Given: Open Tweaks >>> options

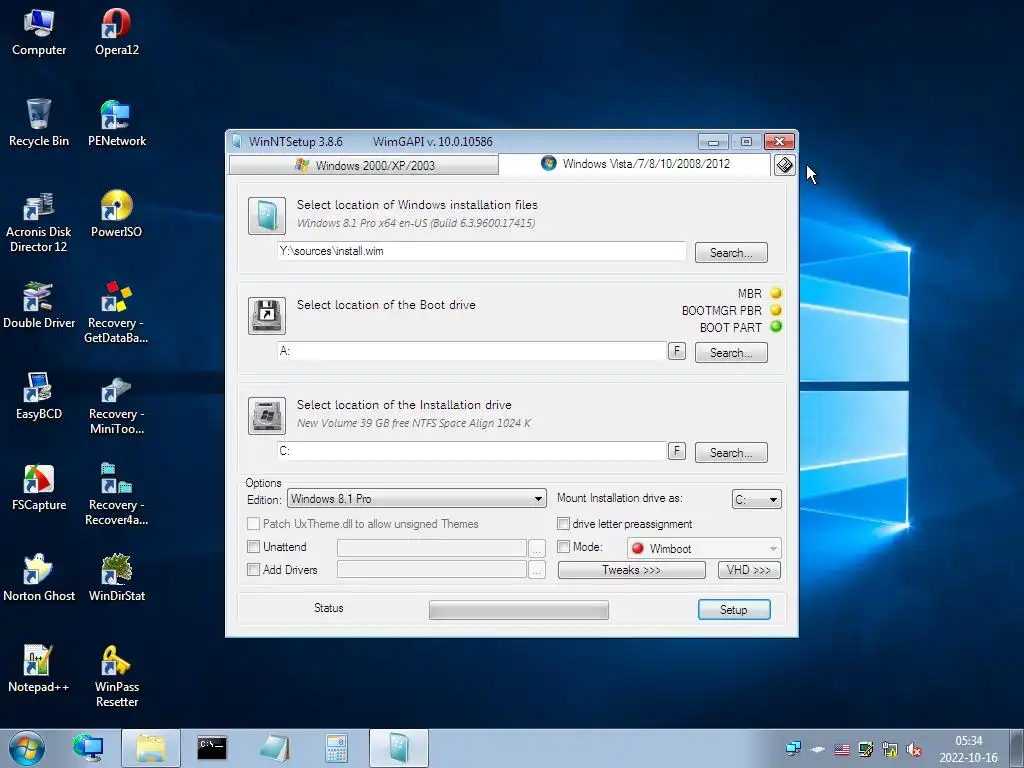Looking at the screenshot, I should tap(632, 570).
